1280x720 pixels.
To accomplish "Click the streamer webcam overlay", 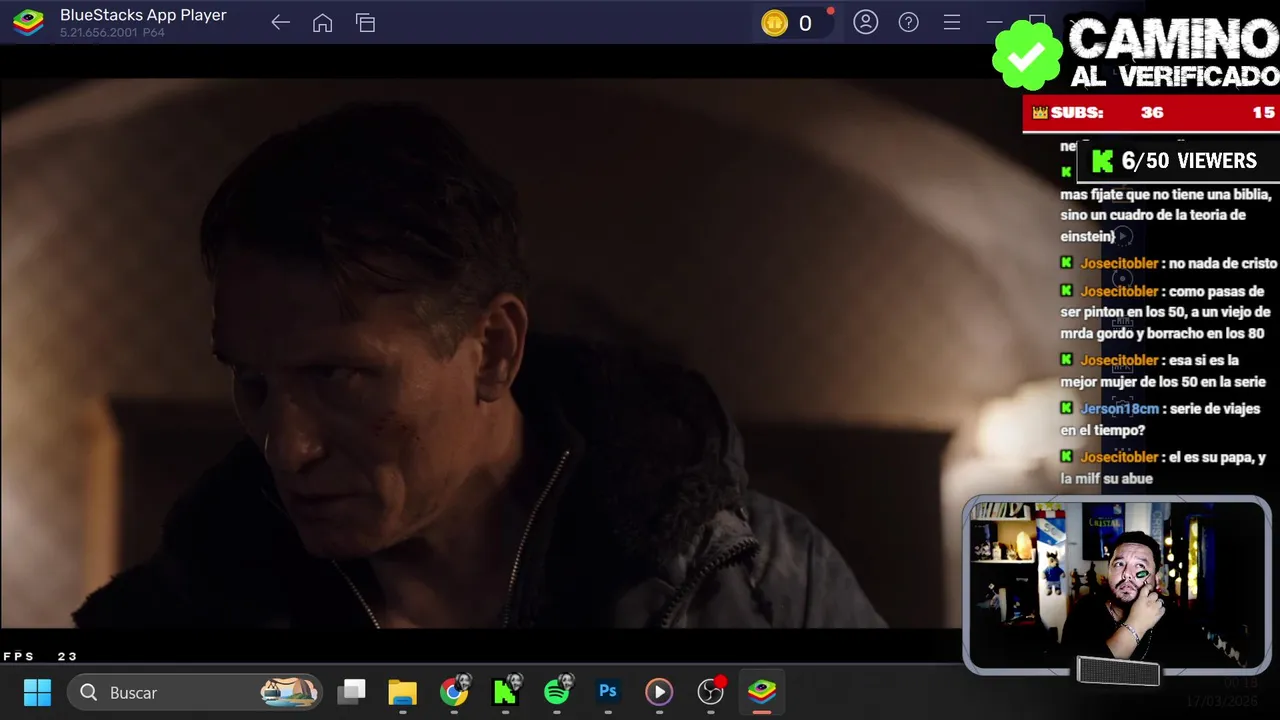I will 1117,586.
